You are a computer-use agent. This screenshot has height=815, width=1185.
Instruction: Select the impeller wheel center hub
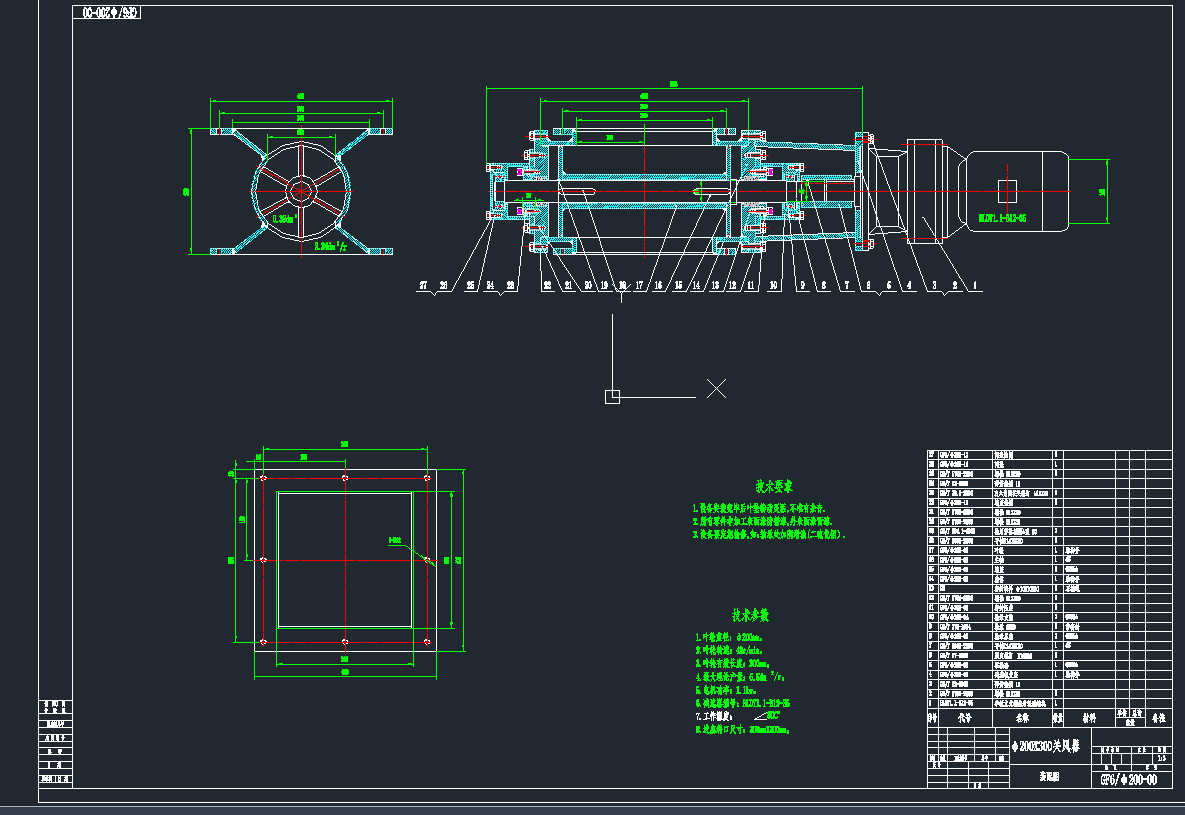[300, 189]
